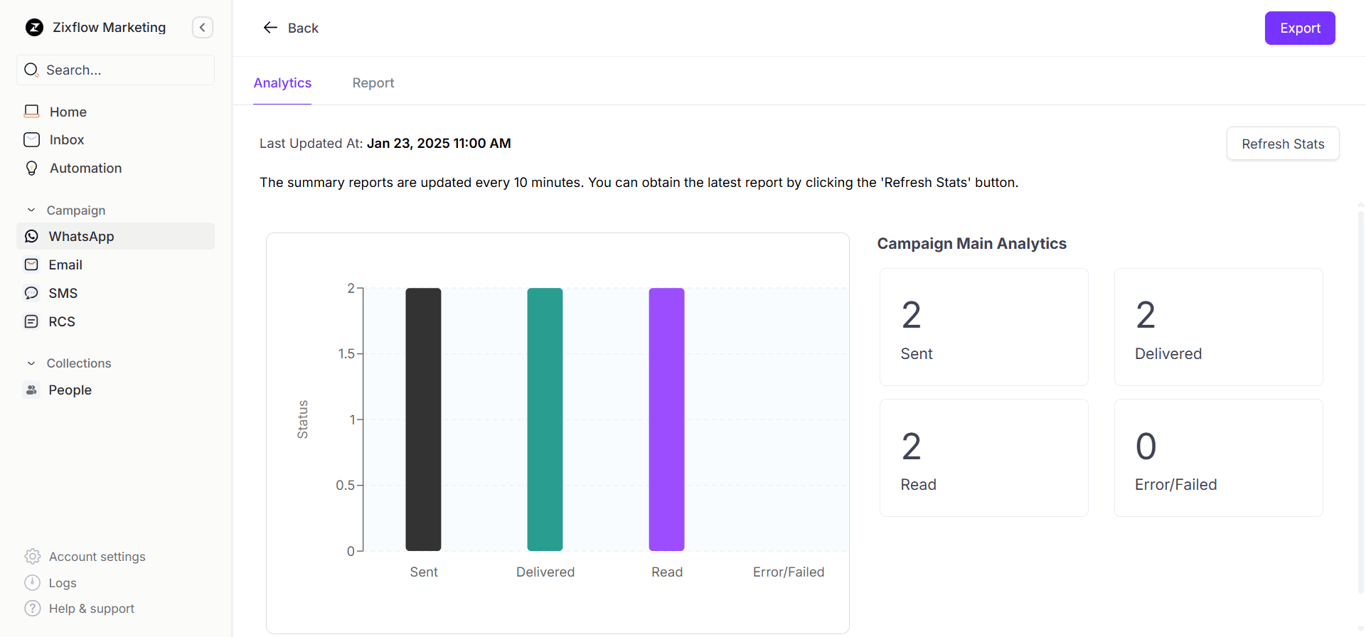The width and height of the screenshot is (1366, 637).
Task: Open the RCS campaign channel
Action: (61, 321)
